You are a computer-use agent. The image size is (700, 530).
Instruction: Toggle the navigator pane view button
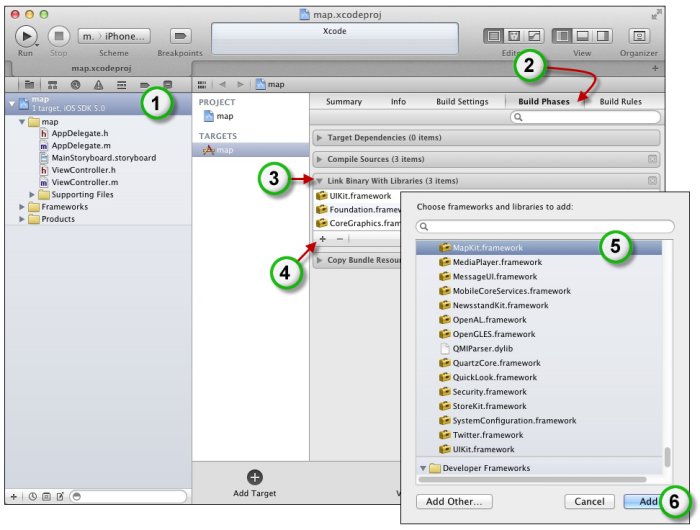click(562, 36)
